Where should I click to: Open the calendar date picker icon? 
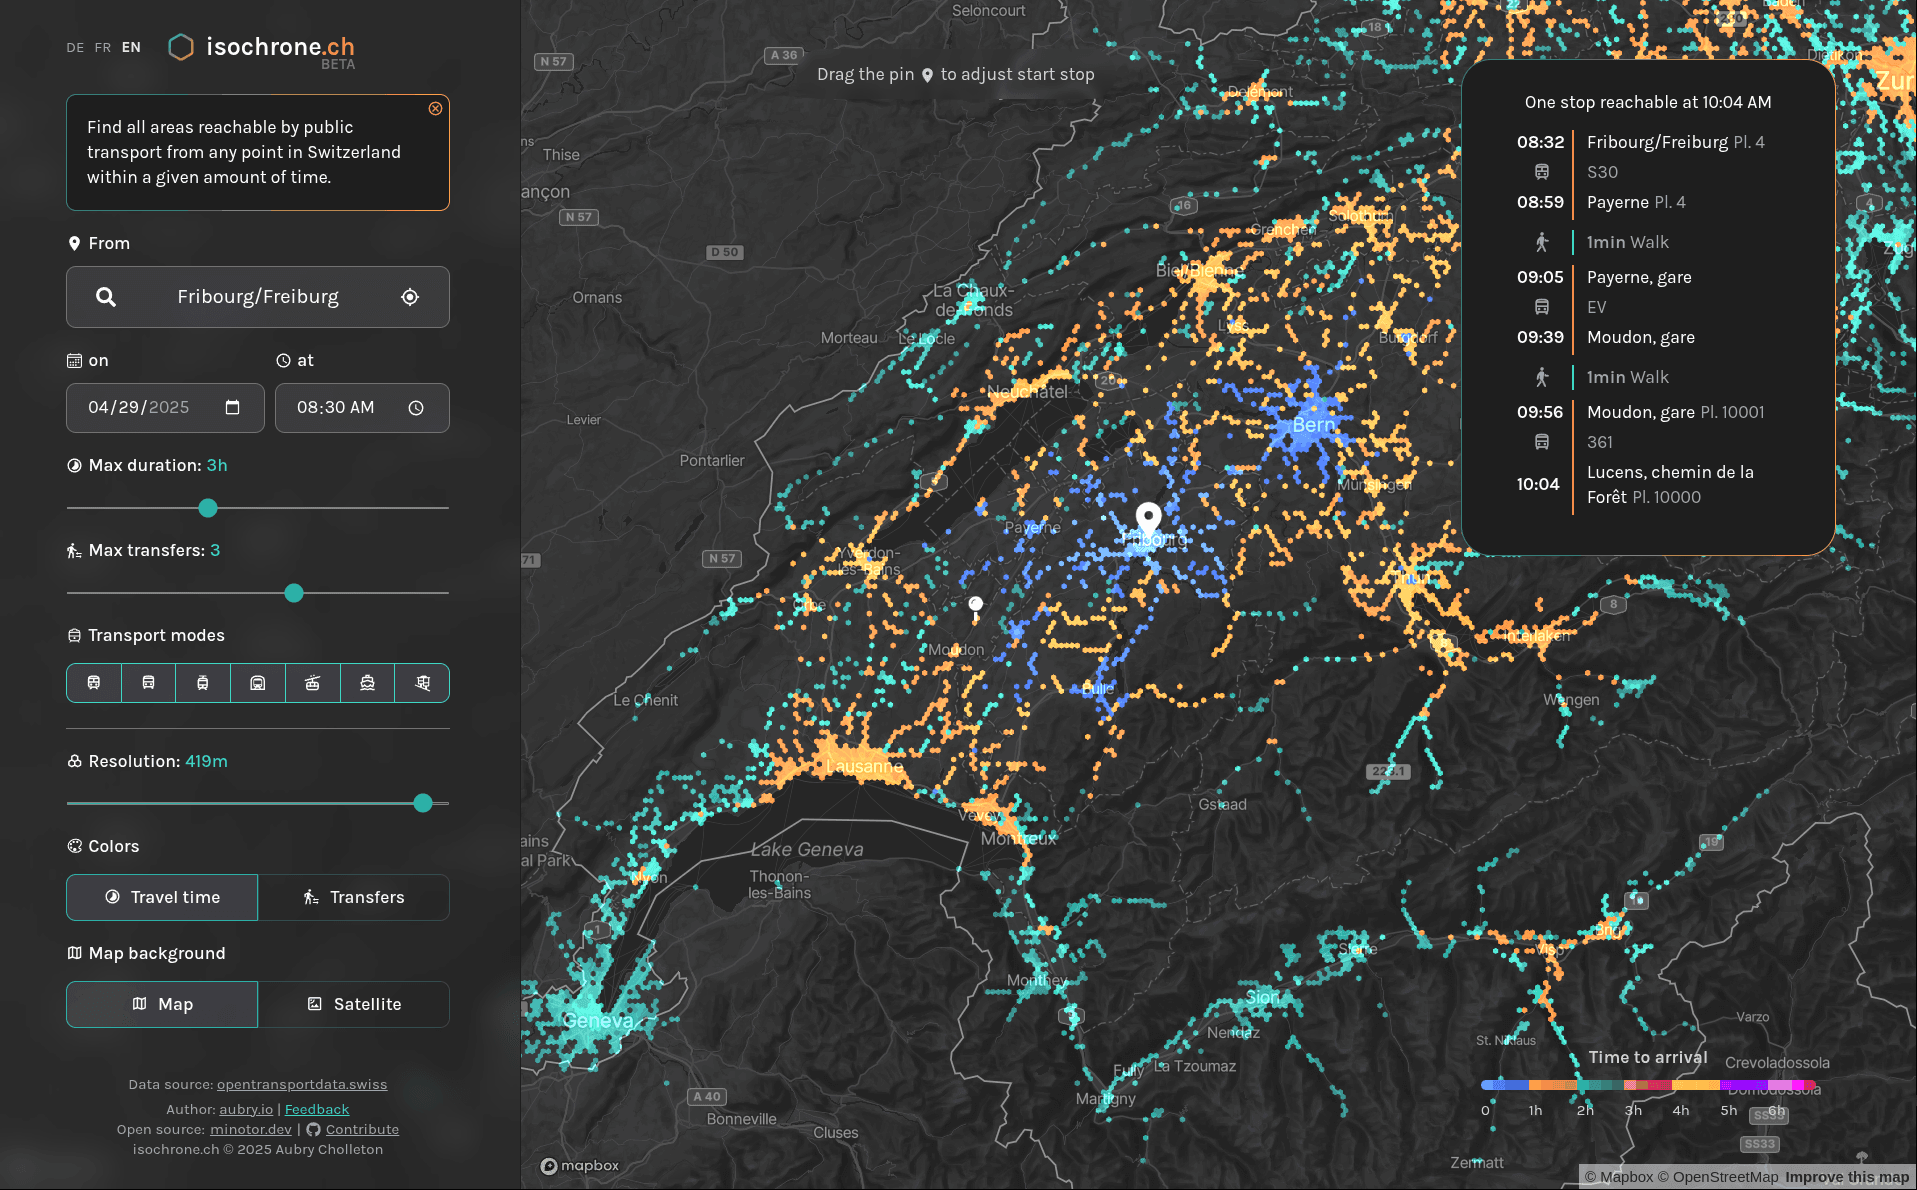click(x=233, y=408)
